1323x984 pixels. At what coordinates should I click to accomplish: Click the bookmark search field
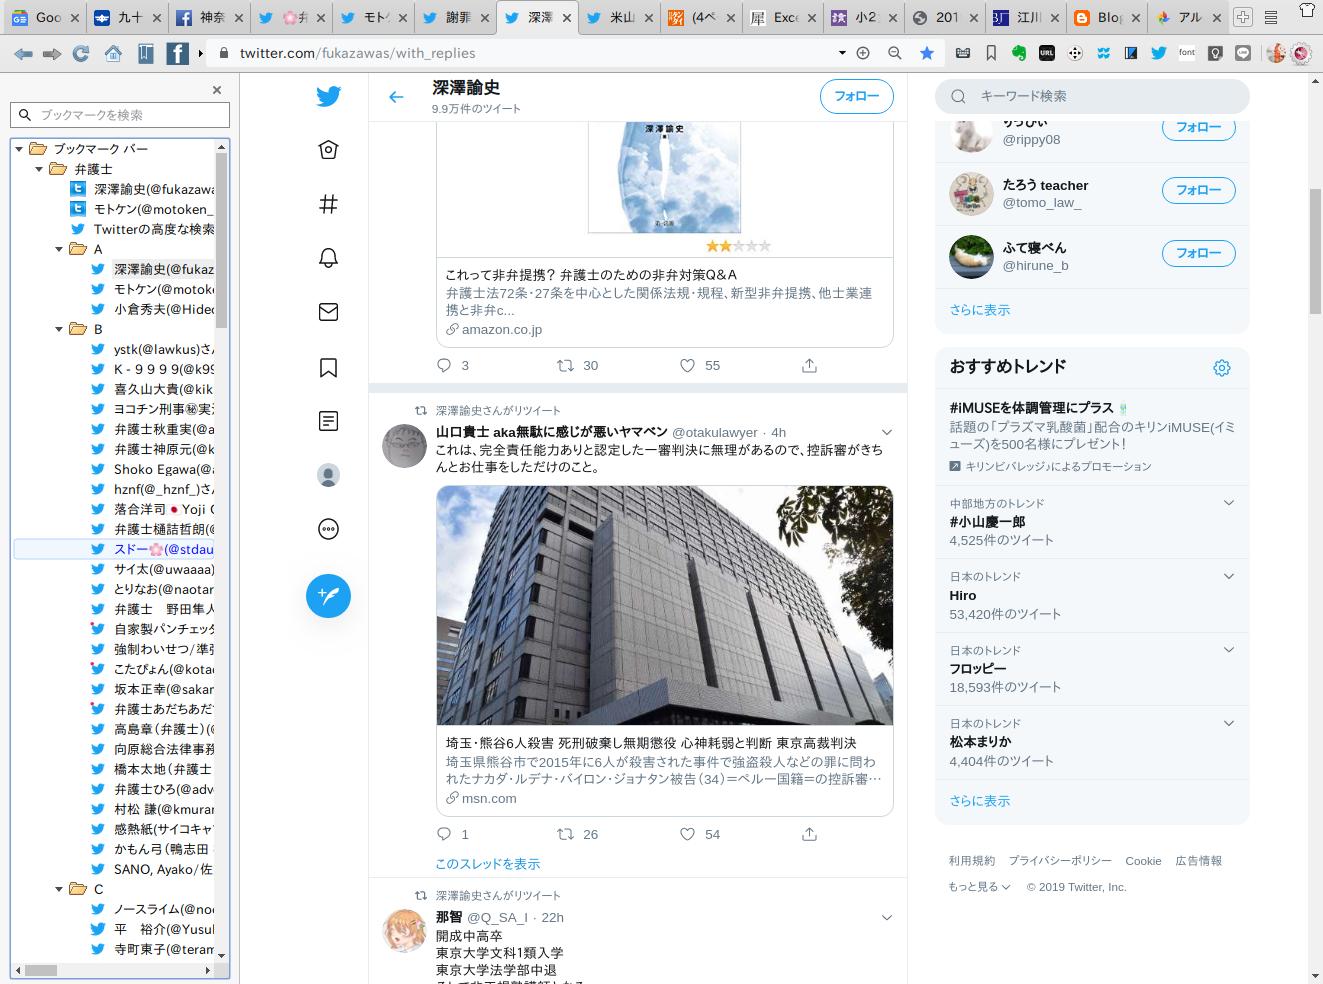120,115
